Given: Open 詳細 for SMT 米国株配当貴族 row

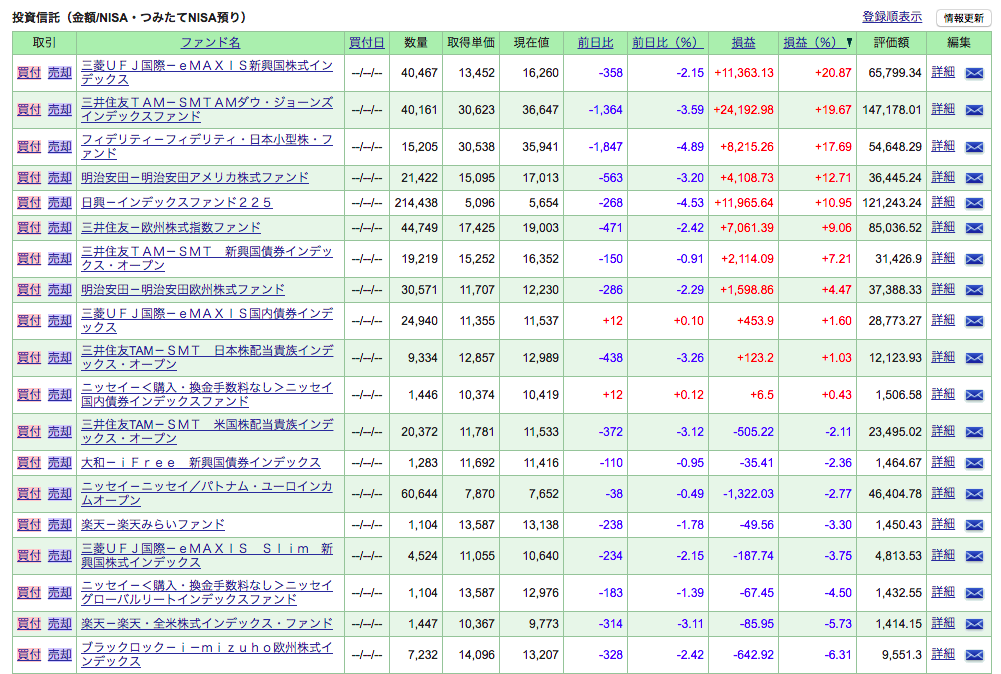Looking at the screenshot, I should click(943, 431).
